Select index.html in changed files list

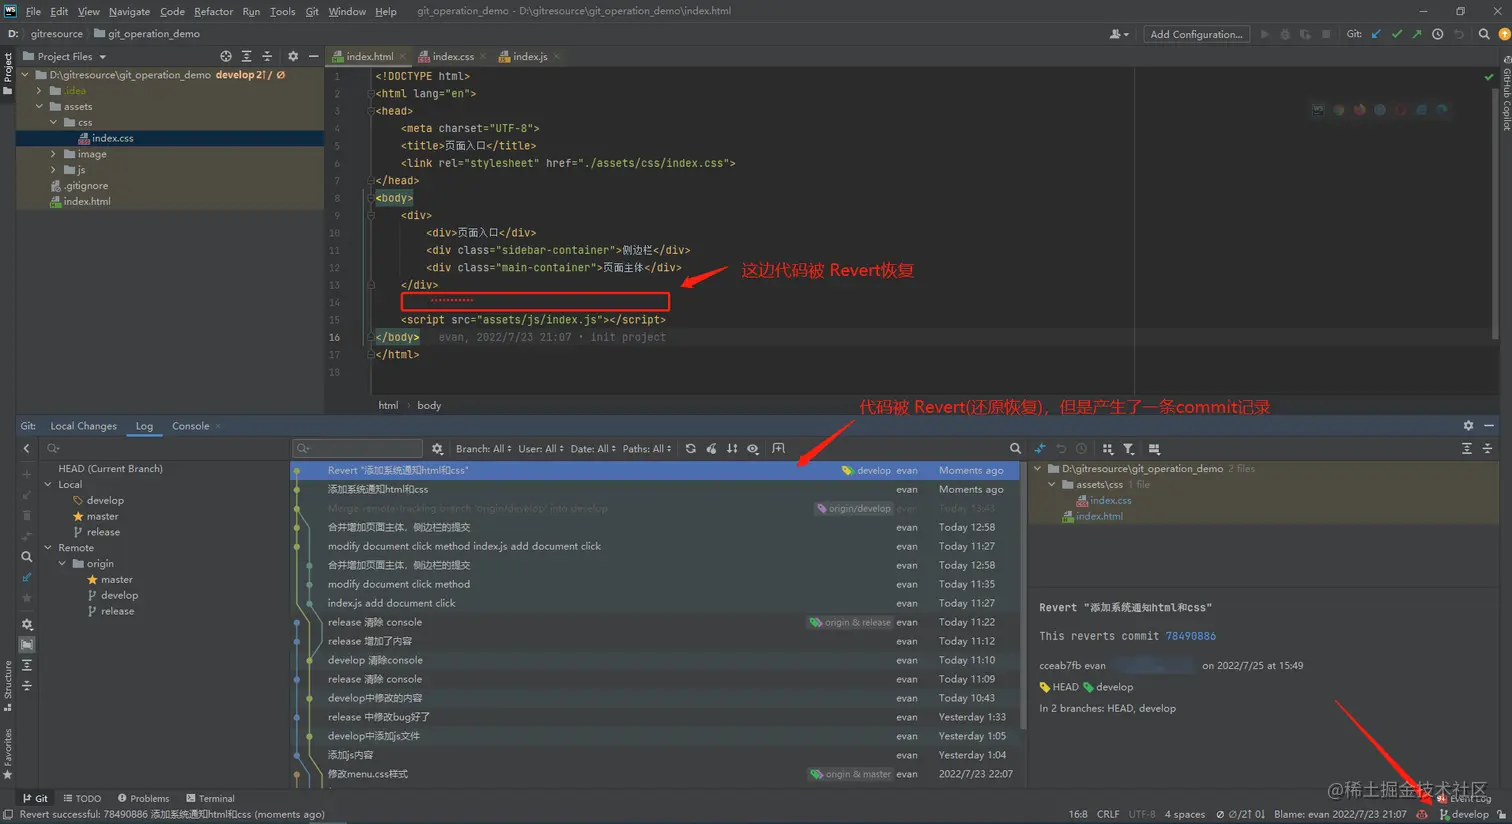coord(1099,517)
